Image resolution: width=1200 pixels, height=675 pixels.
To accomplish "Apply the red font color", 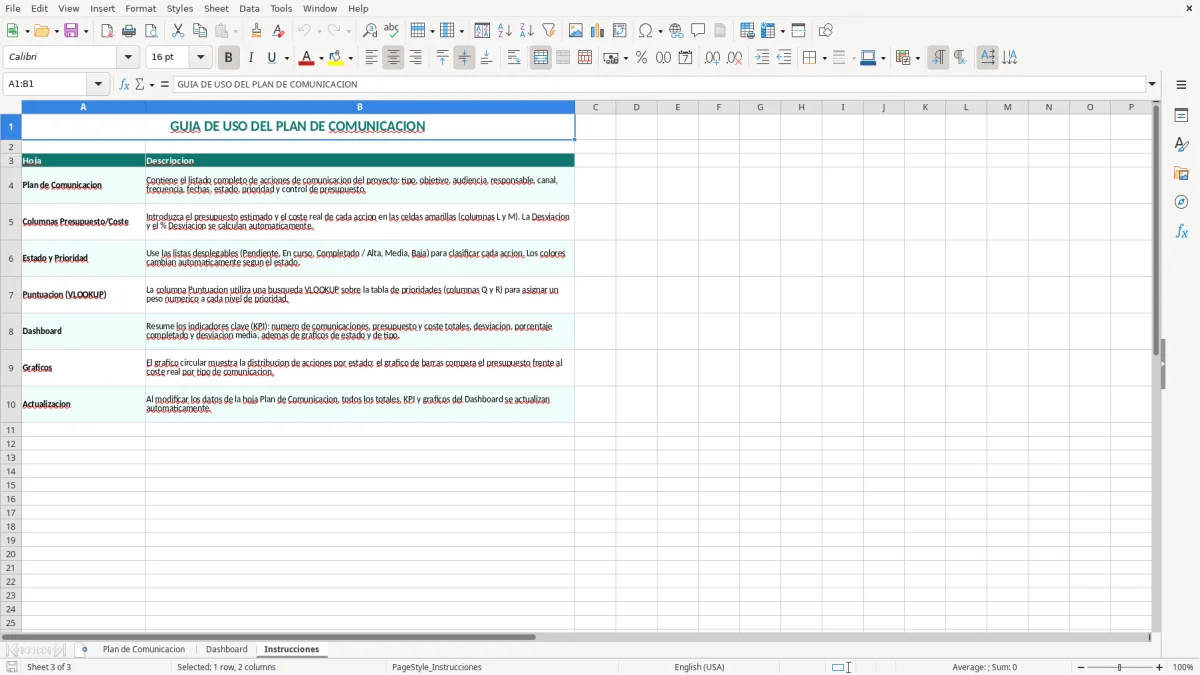I will pyautogui.click(x=307, y=58).
